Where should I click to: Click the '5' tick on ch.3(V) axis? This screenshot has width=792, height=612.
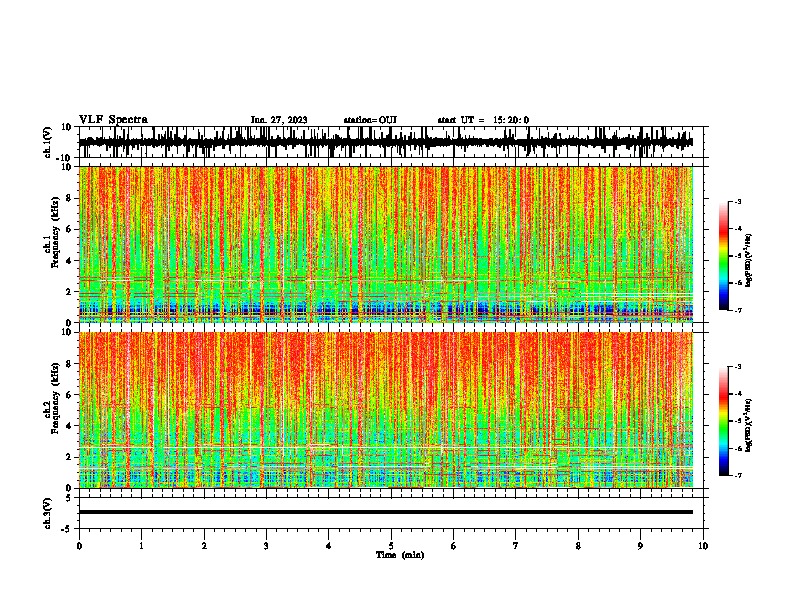tap(69, 498)
